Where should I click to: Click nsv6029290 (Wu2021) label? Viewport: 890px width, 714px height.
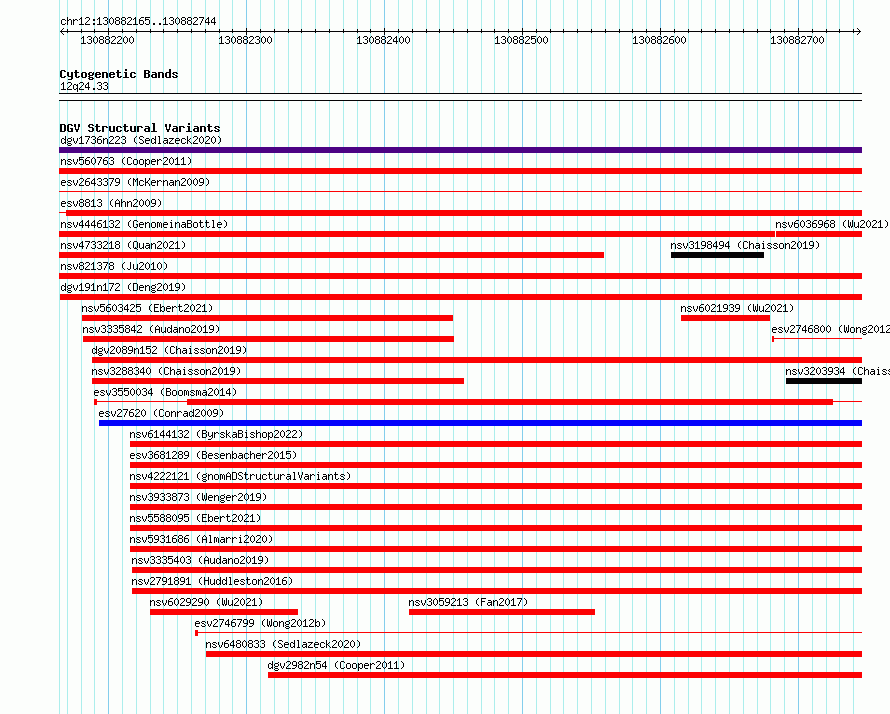point(206,602)
